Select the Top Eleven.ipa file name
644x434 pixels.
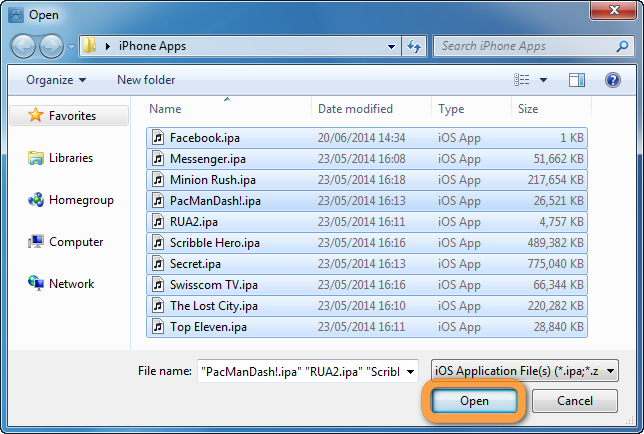pos(208,326)
